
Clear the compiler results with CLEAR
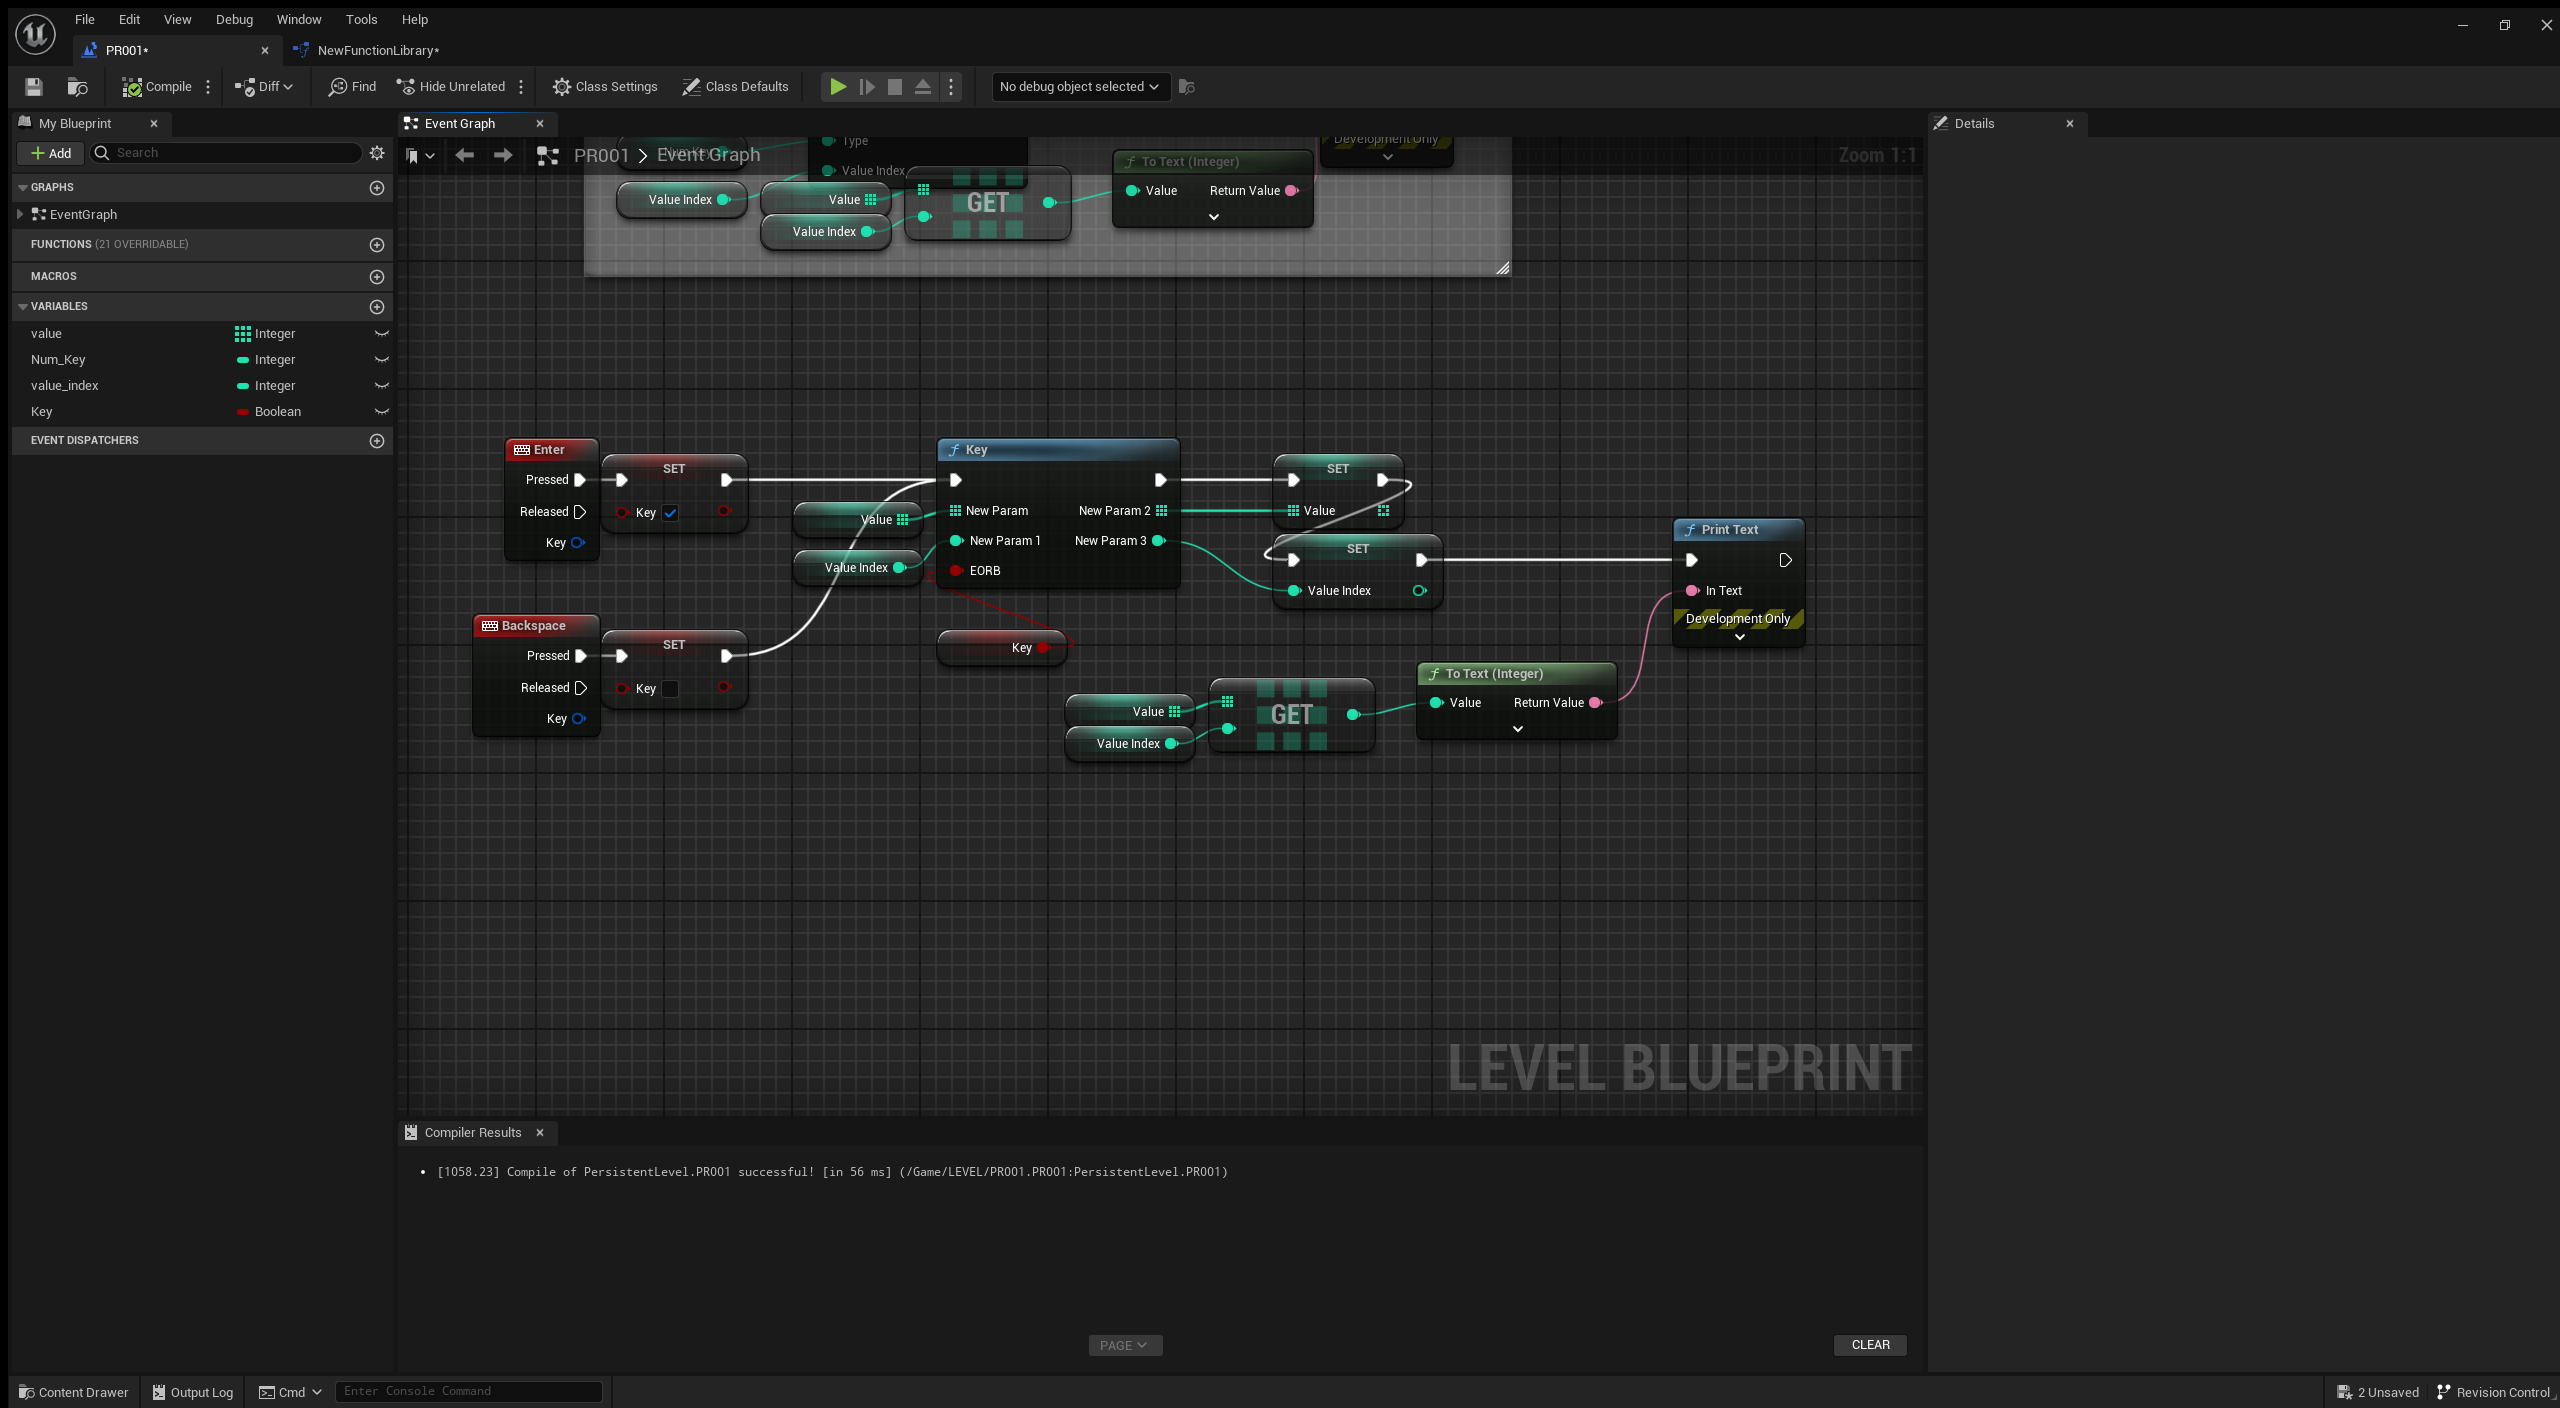pyautogui.click(x=1870, y=1345)
